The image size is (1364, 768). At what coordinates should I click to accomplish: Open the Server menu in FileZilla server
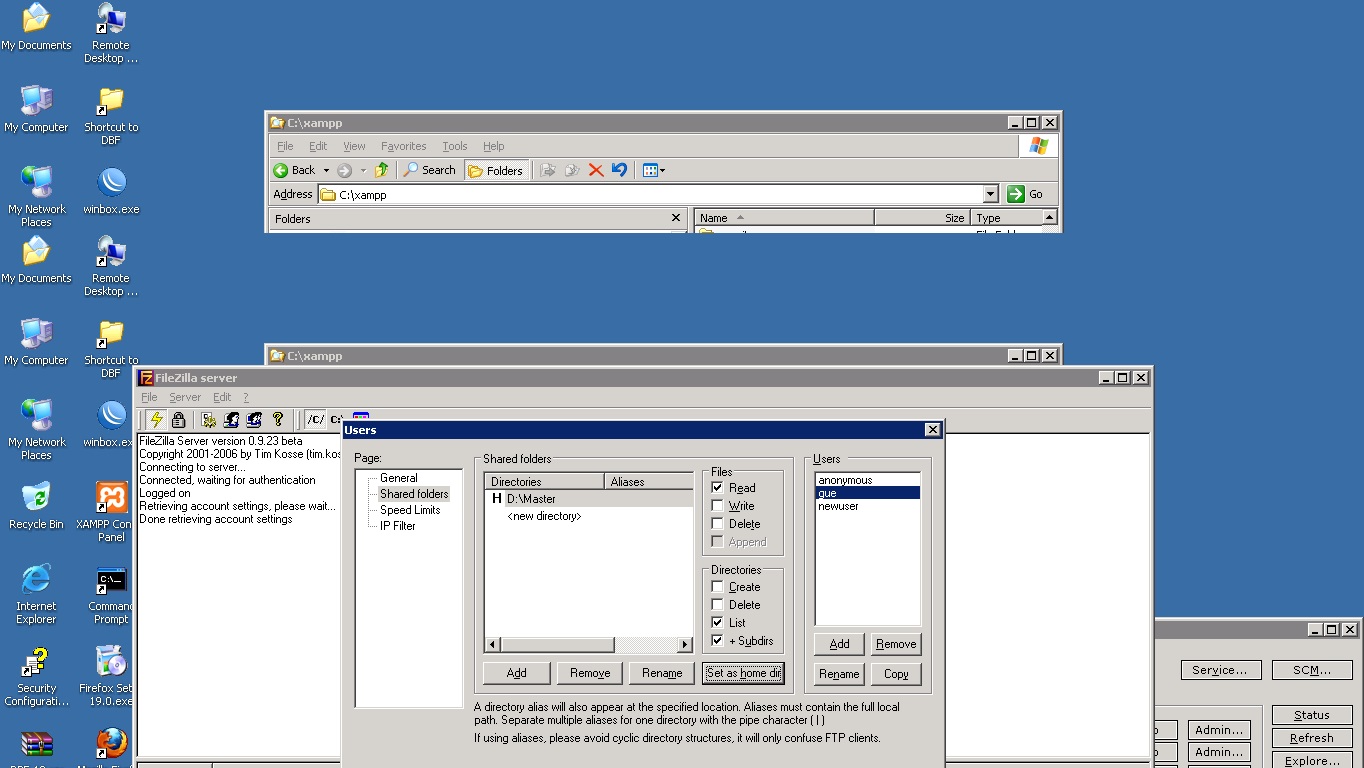tap(185, 397)
